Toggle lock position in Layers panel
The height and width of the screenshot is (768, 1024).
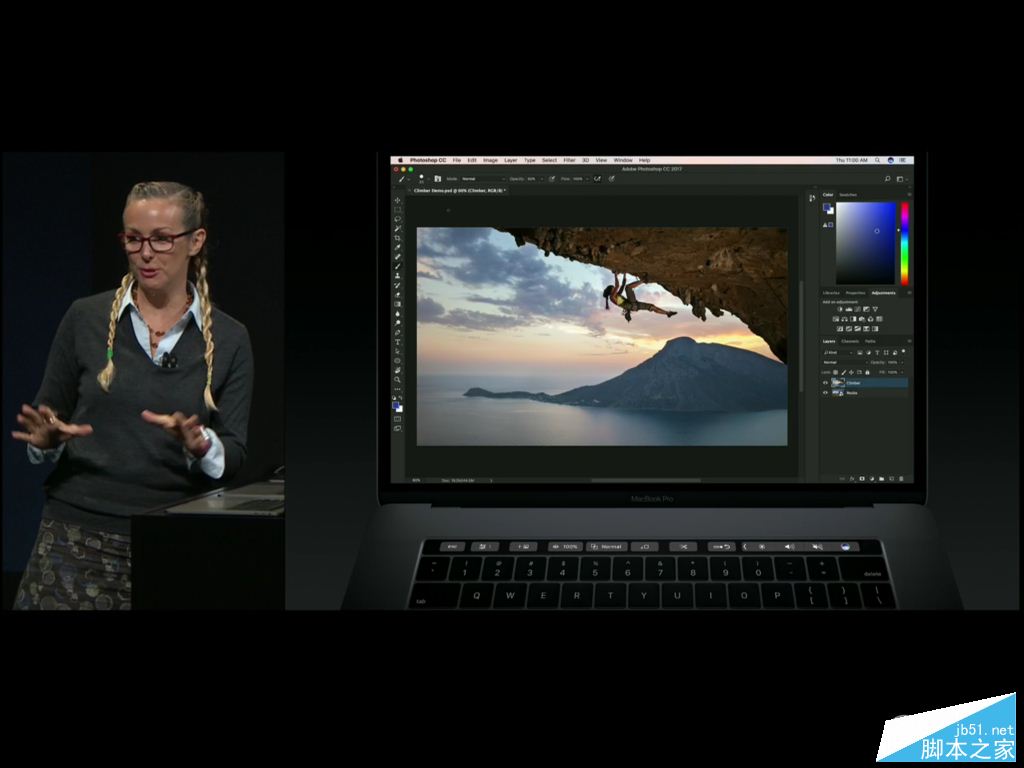pos(852,372)
